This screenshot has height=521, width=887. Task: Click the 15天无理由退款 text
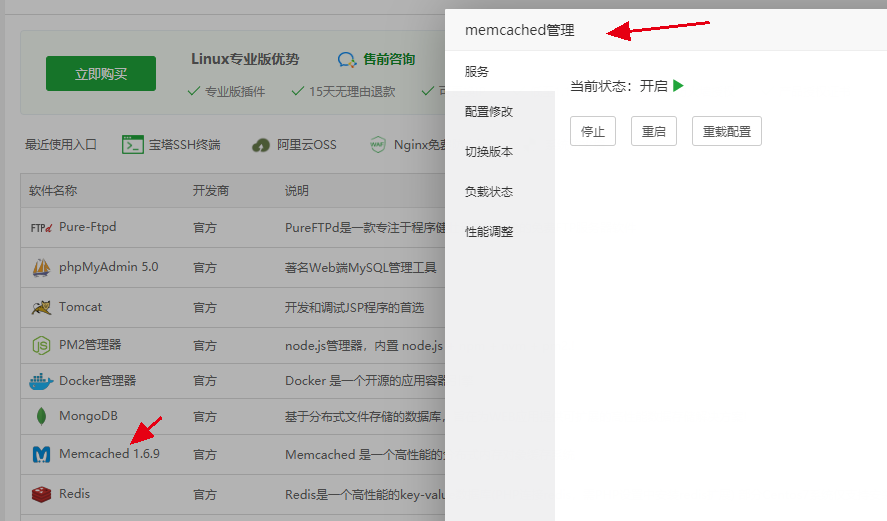pos(352,92)
